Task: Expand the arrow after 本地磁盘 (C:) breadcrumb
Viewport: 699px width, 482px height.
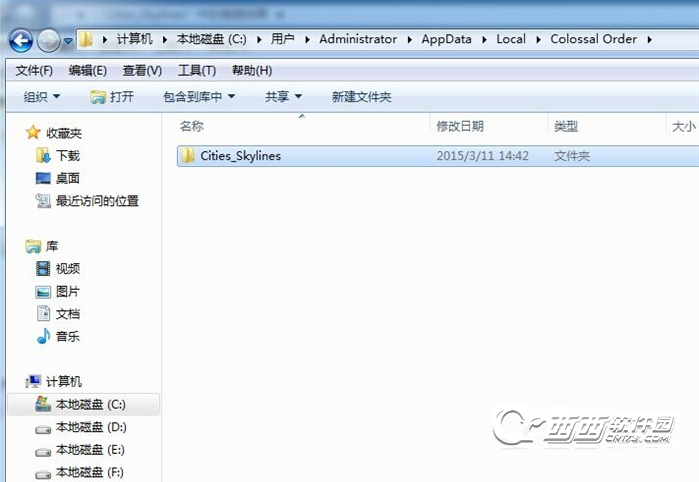Action: (x=259, y=40)
